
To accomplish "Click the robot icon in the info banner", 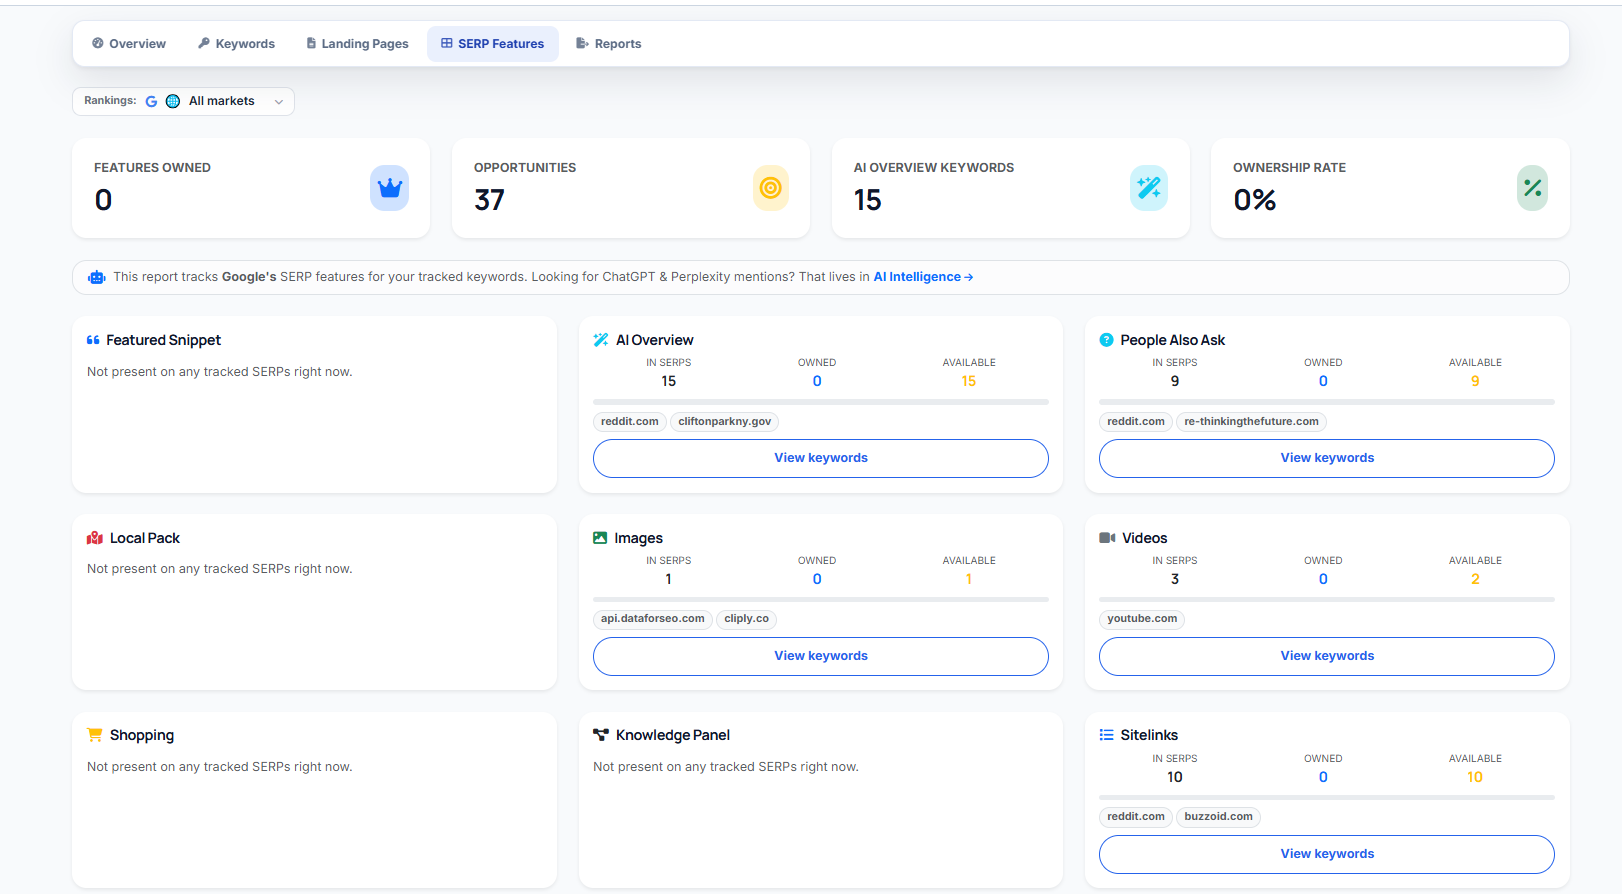I will (x=97, y=277).
